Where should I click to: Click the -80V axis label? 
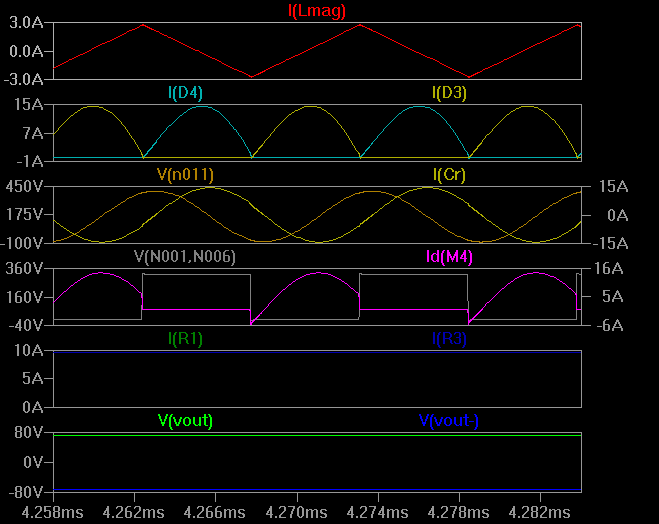tap(26, 492)
